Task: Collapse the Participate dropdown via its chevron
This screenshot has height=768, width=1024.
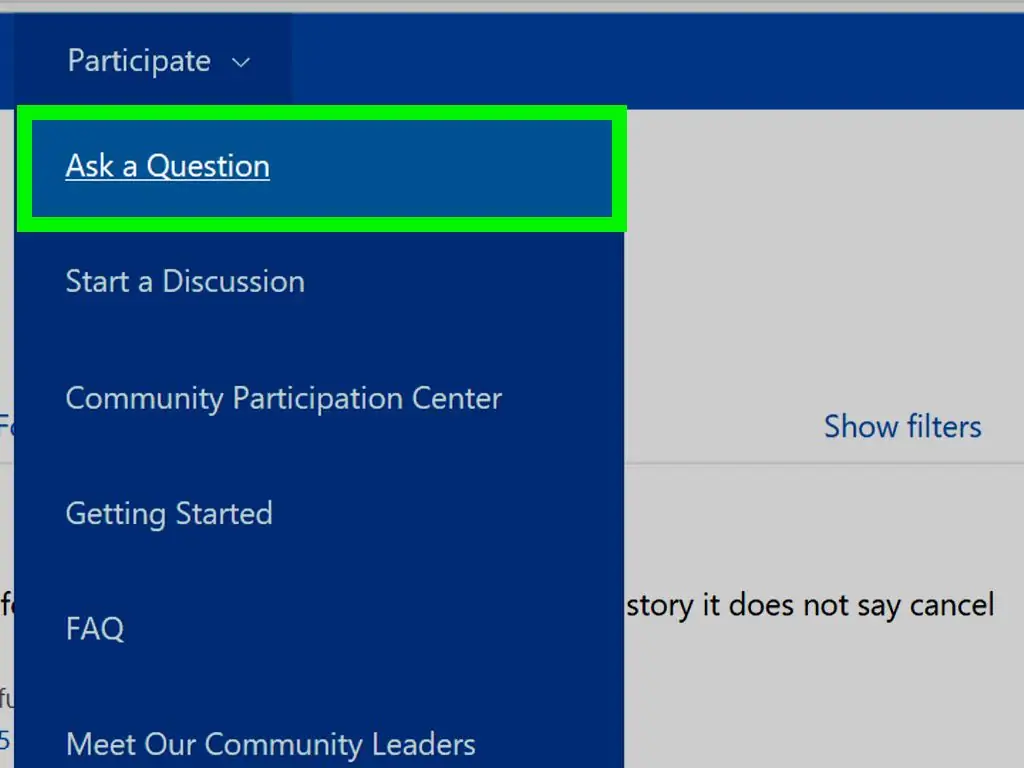Action: pos(239,62)
